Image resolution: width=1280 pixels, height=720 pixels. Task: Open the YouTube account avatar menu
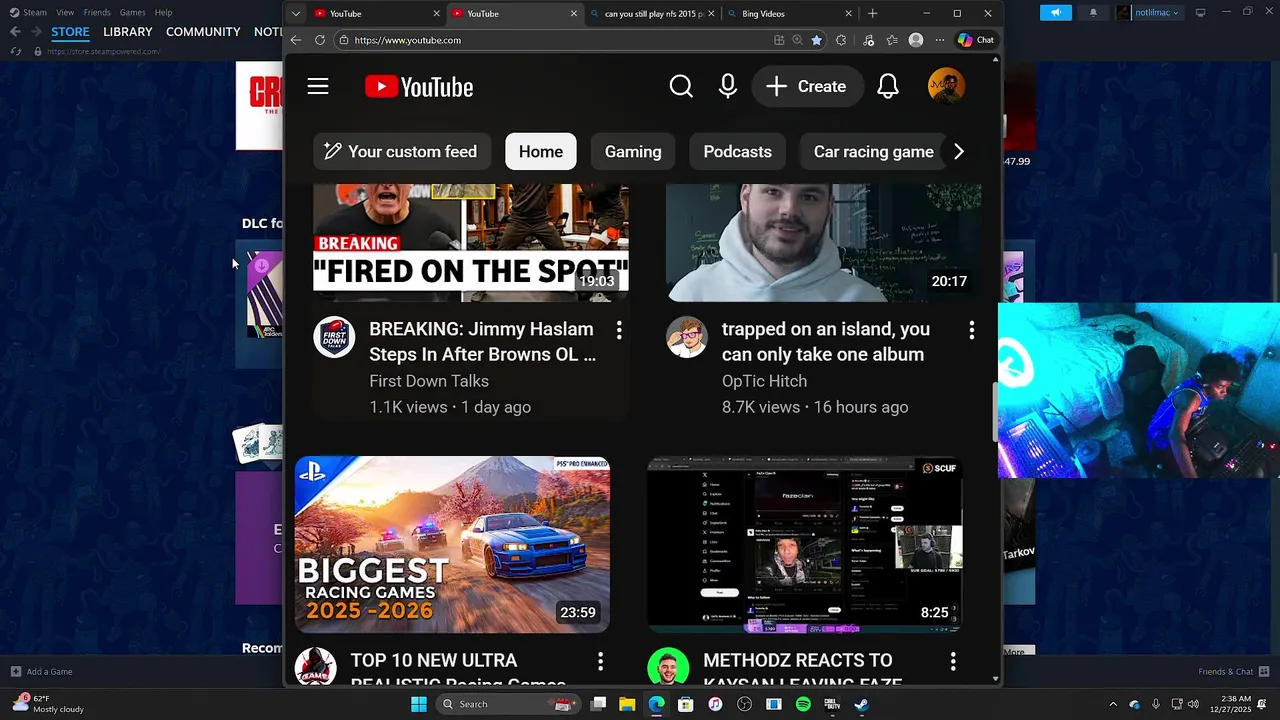click(x=946, y=87)
